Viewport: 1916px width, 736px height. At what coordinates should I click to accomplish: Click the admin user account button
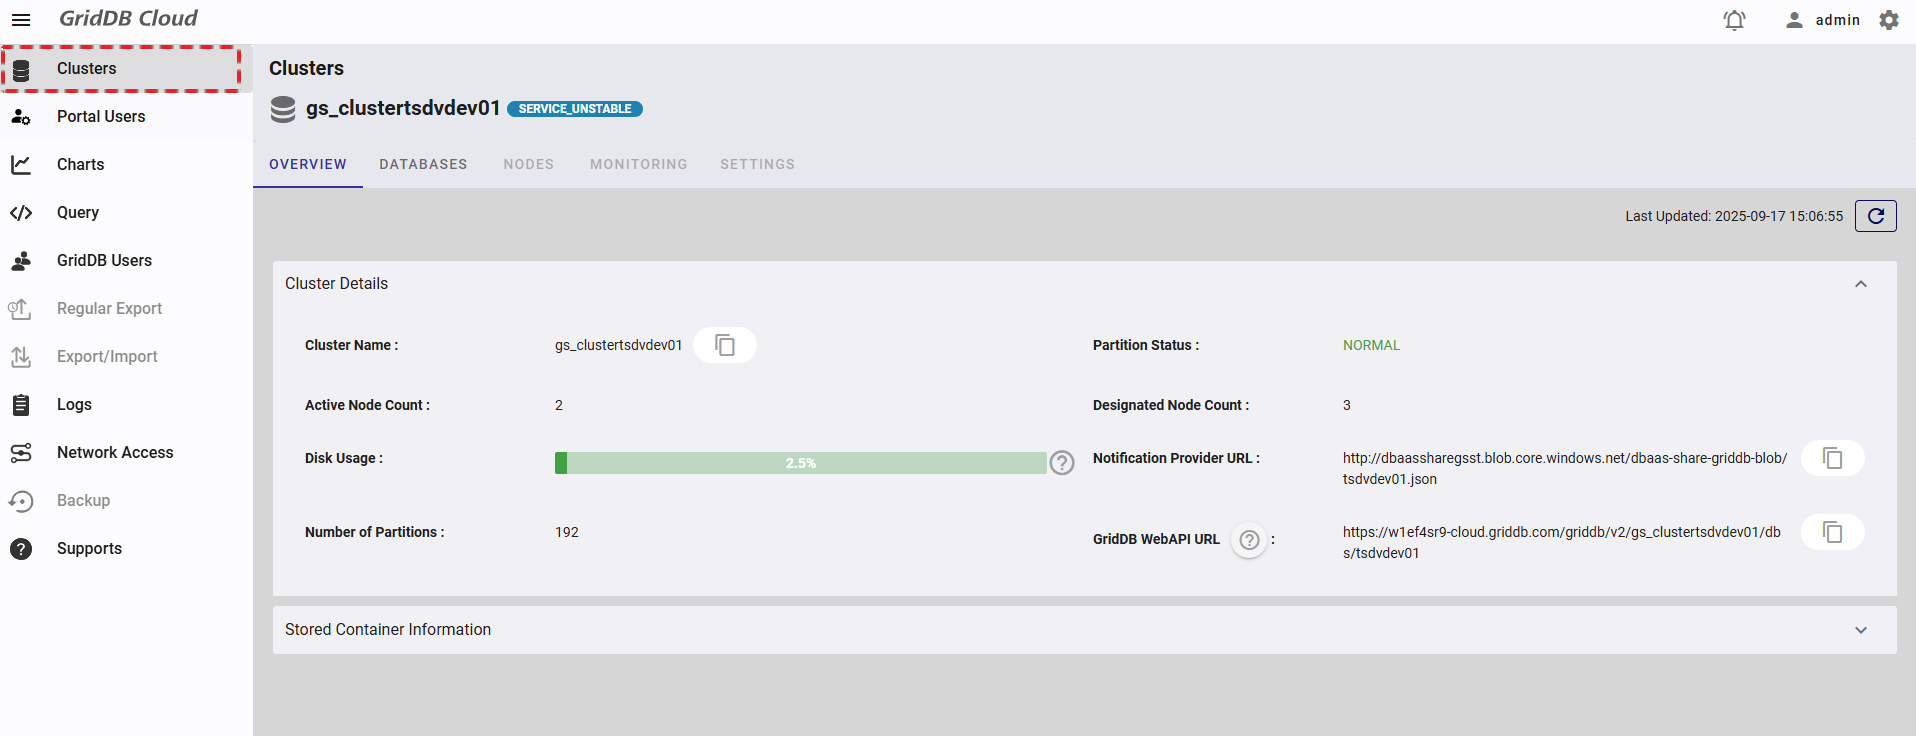(1823, 20)
